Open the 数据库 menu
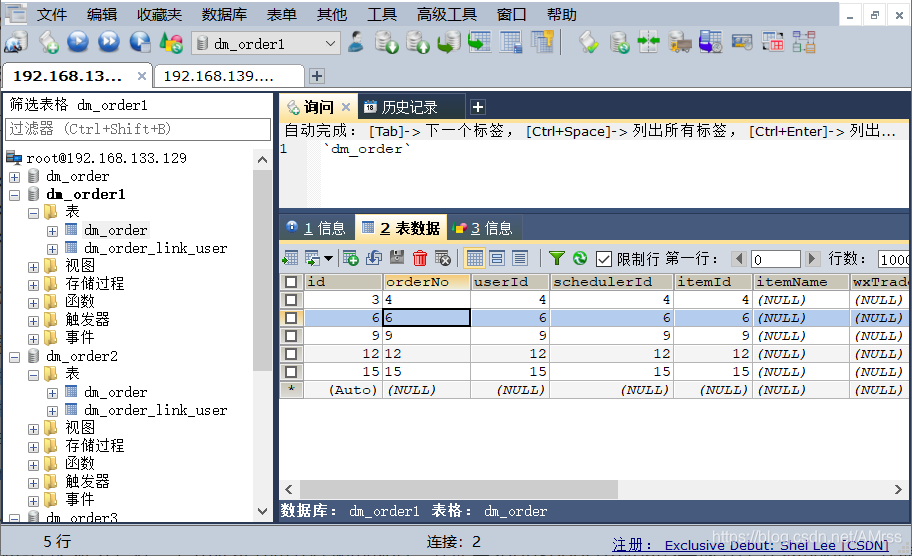The height and width of the screenshot is (556, 912). point(225,14)
